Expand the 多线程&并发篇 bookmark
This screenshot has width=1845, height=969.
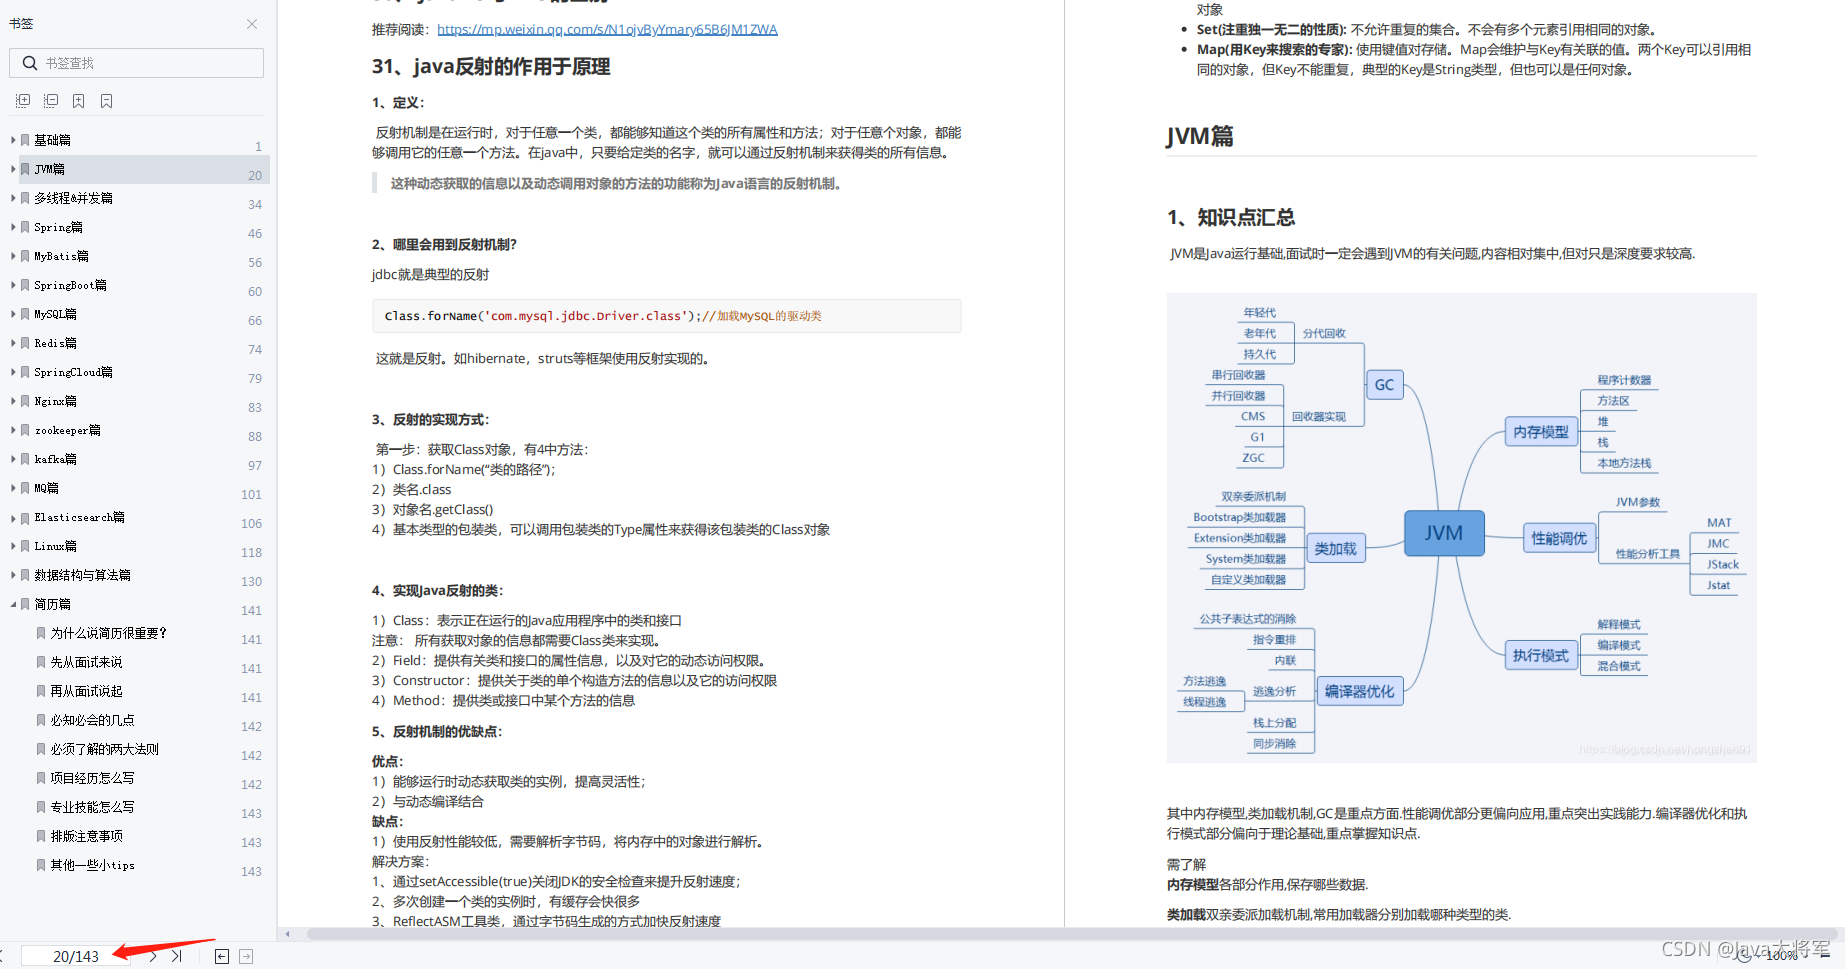click(13, 198)
